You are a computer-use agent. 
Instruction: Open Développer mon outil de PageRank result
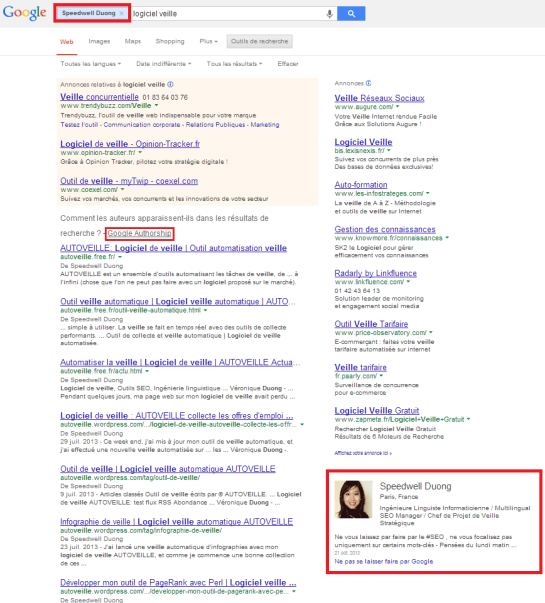(x=178, y=583)
